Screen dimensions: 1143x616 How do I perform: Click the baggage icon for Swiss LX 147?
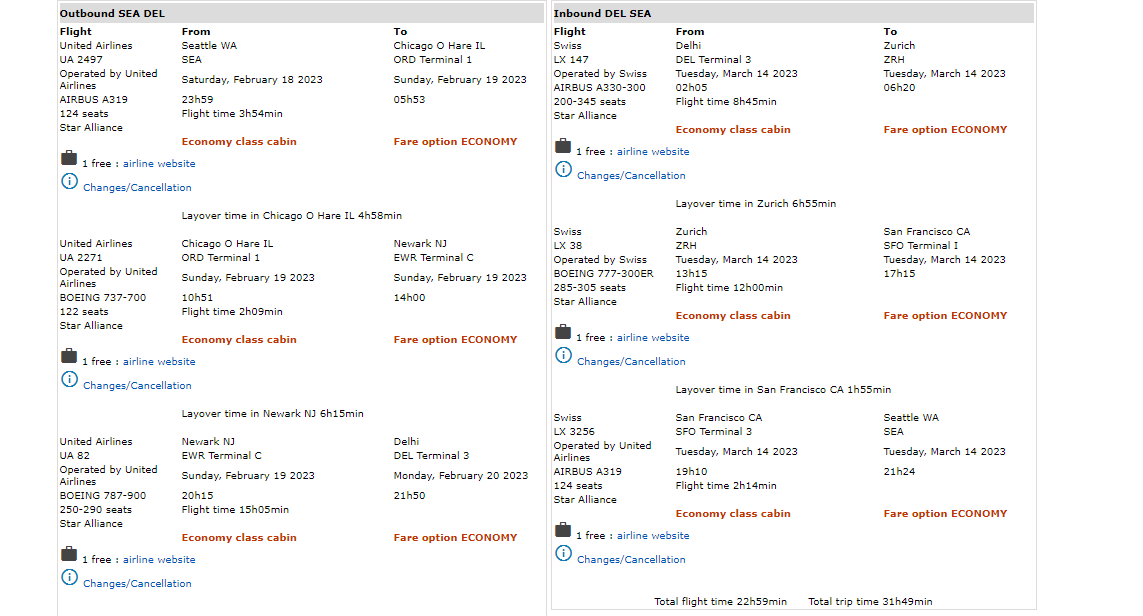(563, 146)
